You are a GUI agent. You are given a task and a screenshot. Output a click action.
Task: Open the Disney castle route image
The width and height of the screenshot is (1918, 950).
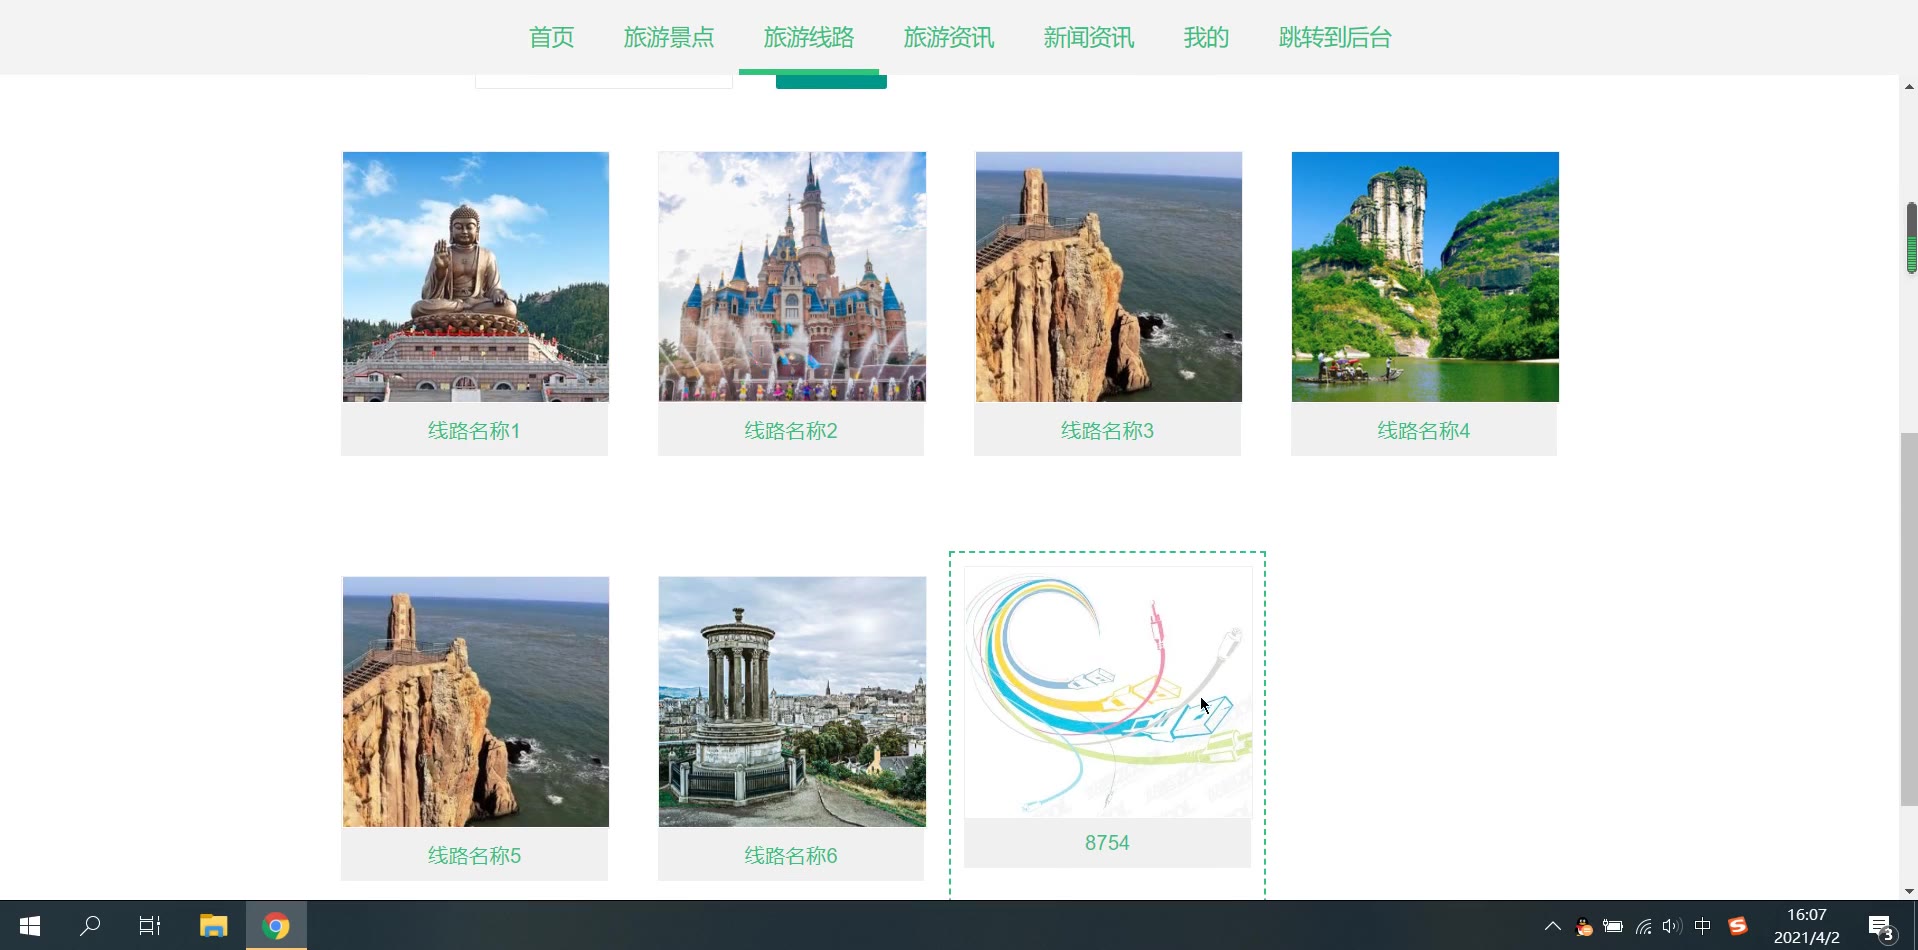(x=792, y=277)
